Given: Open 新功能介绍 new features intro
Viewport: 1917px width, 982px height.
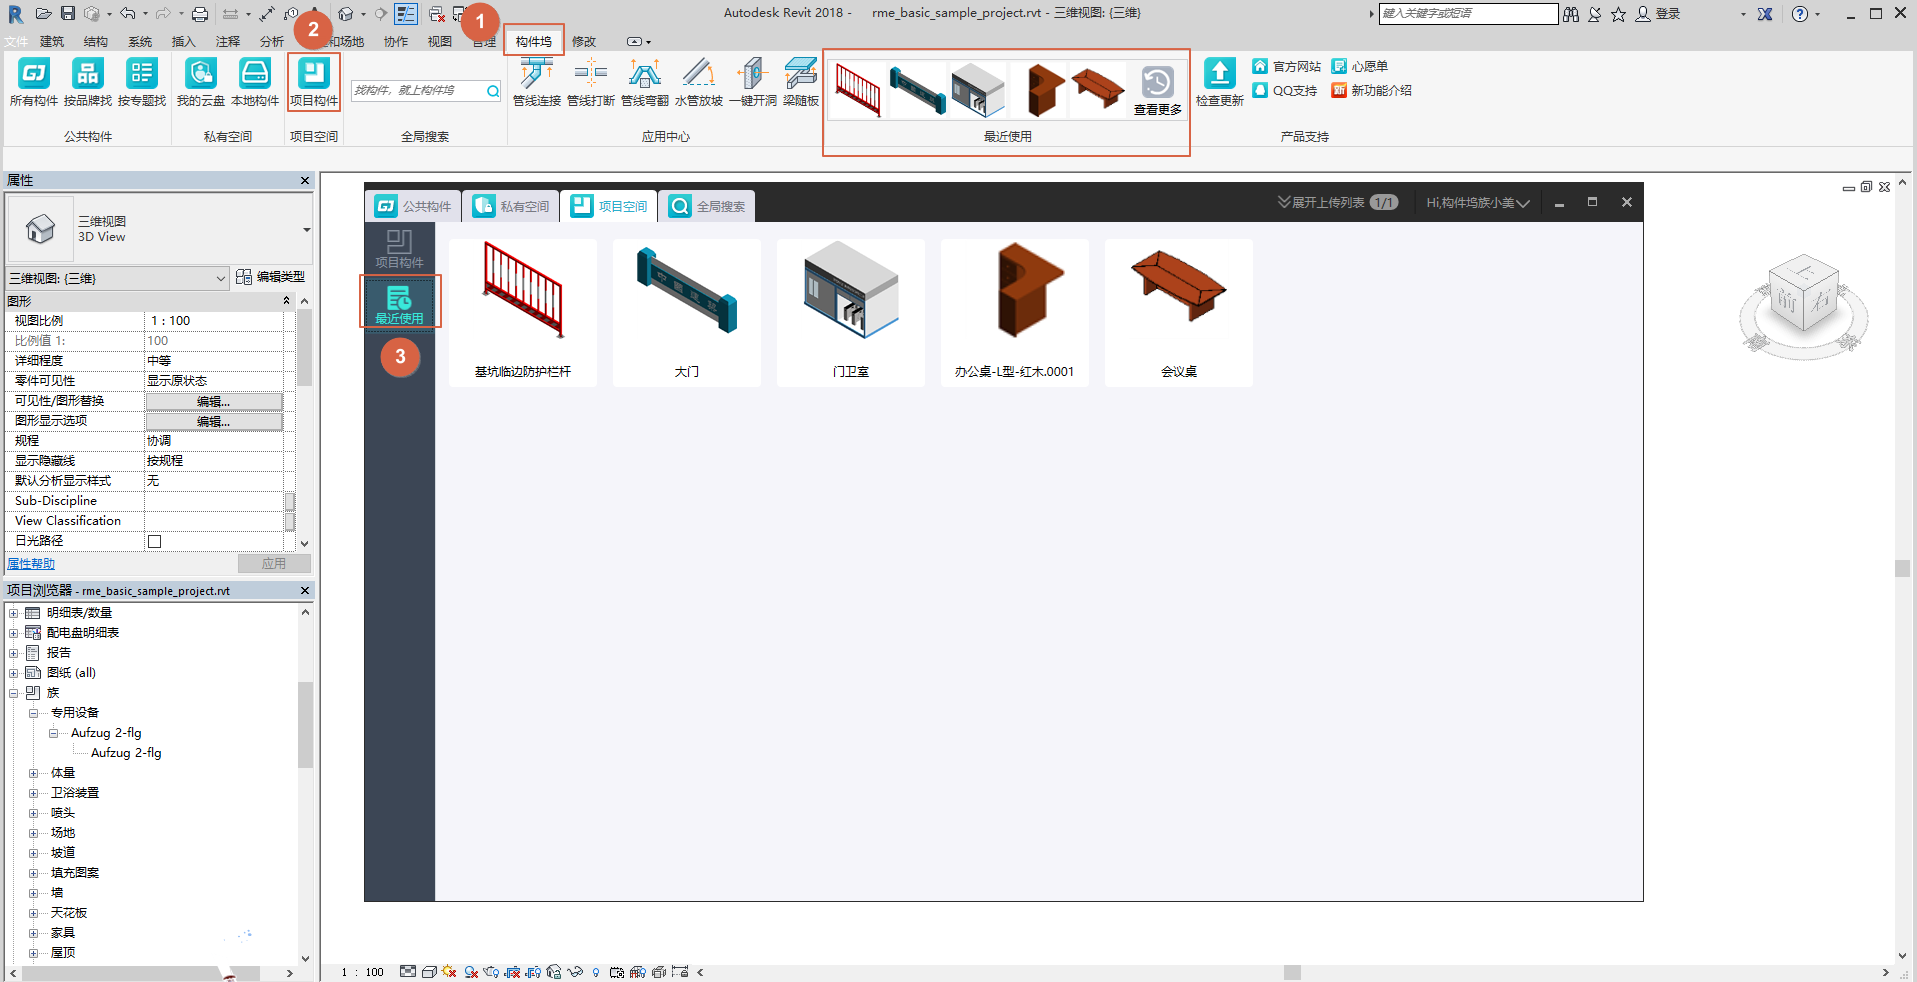Looking at the screenshot, I should (x=1372, y=90).
